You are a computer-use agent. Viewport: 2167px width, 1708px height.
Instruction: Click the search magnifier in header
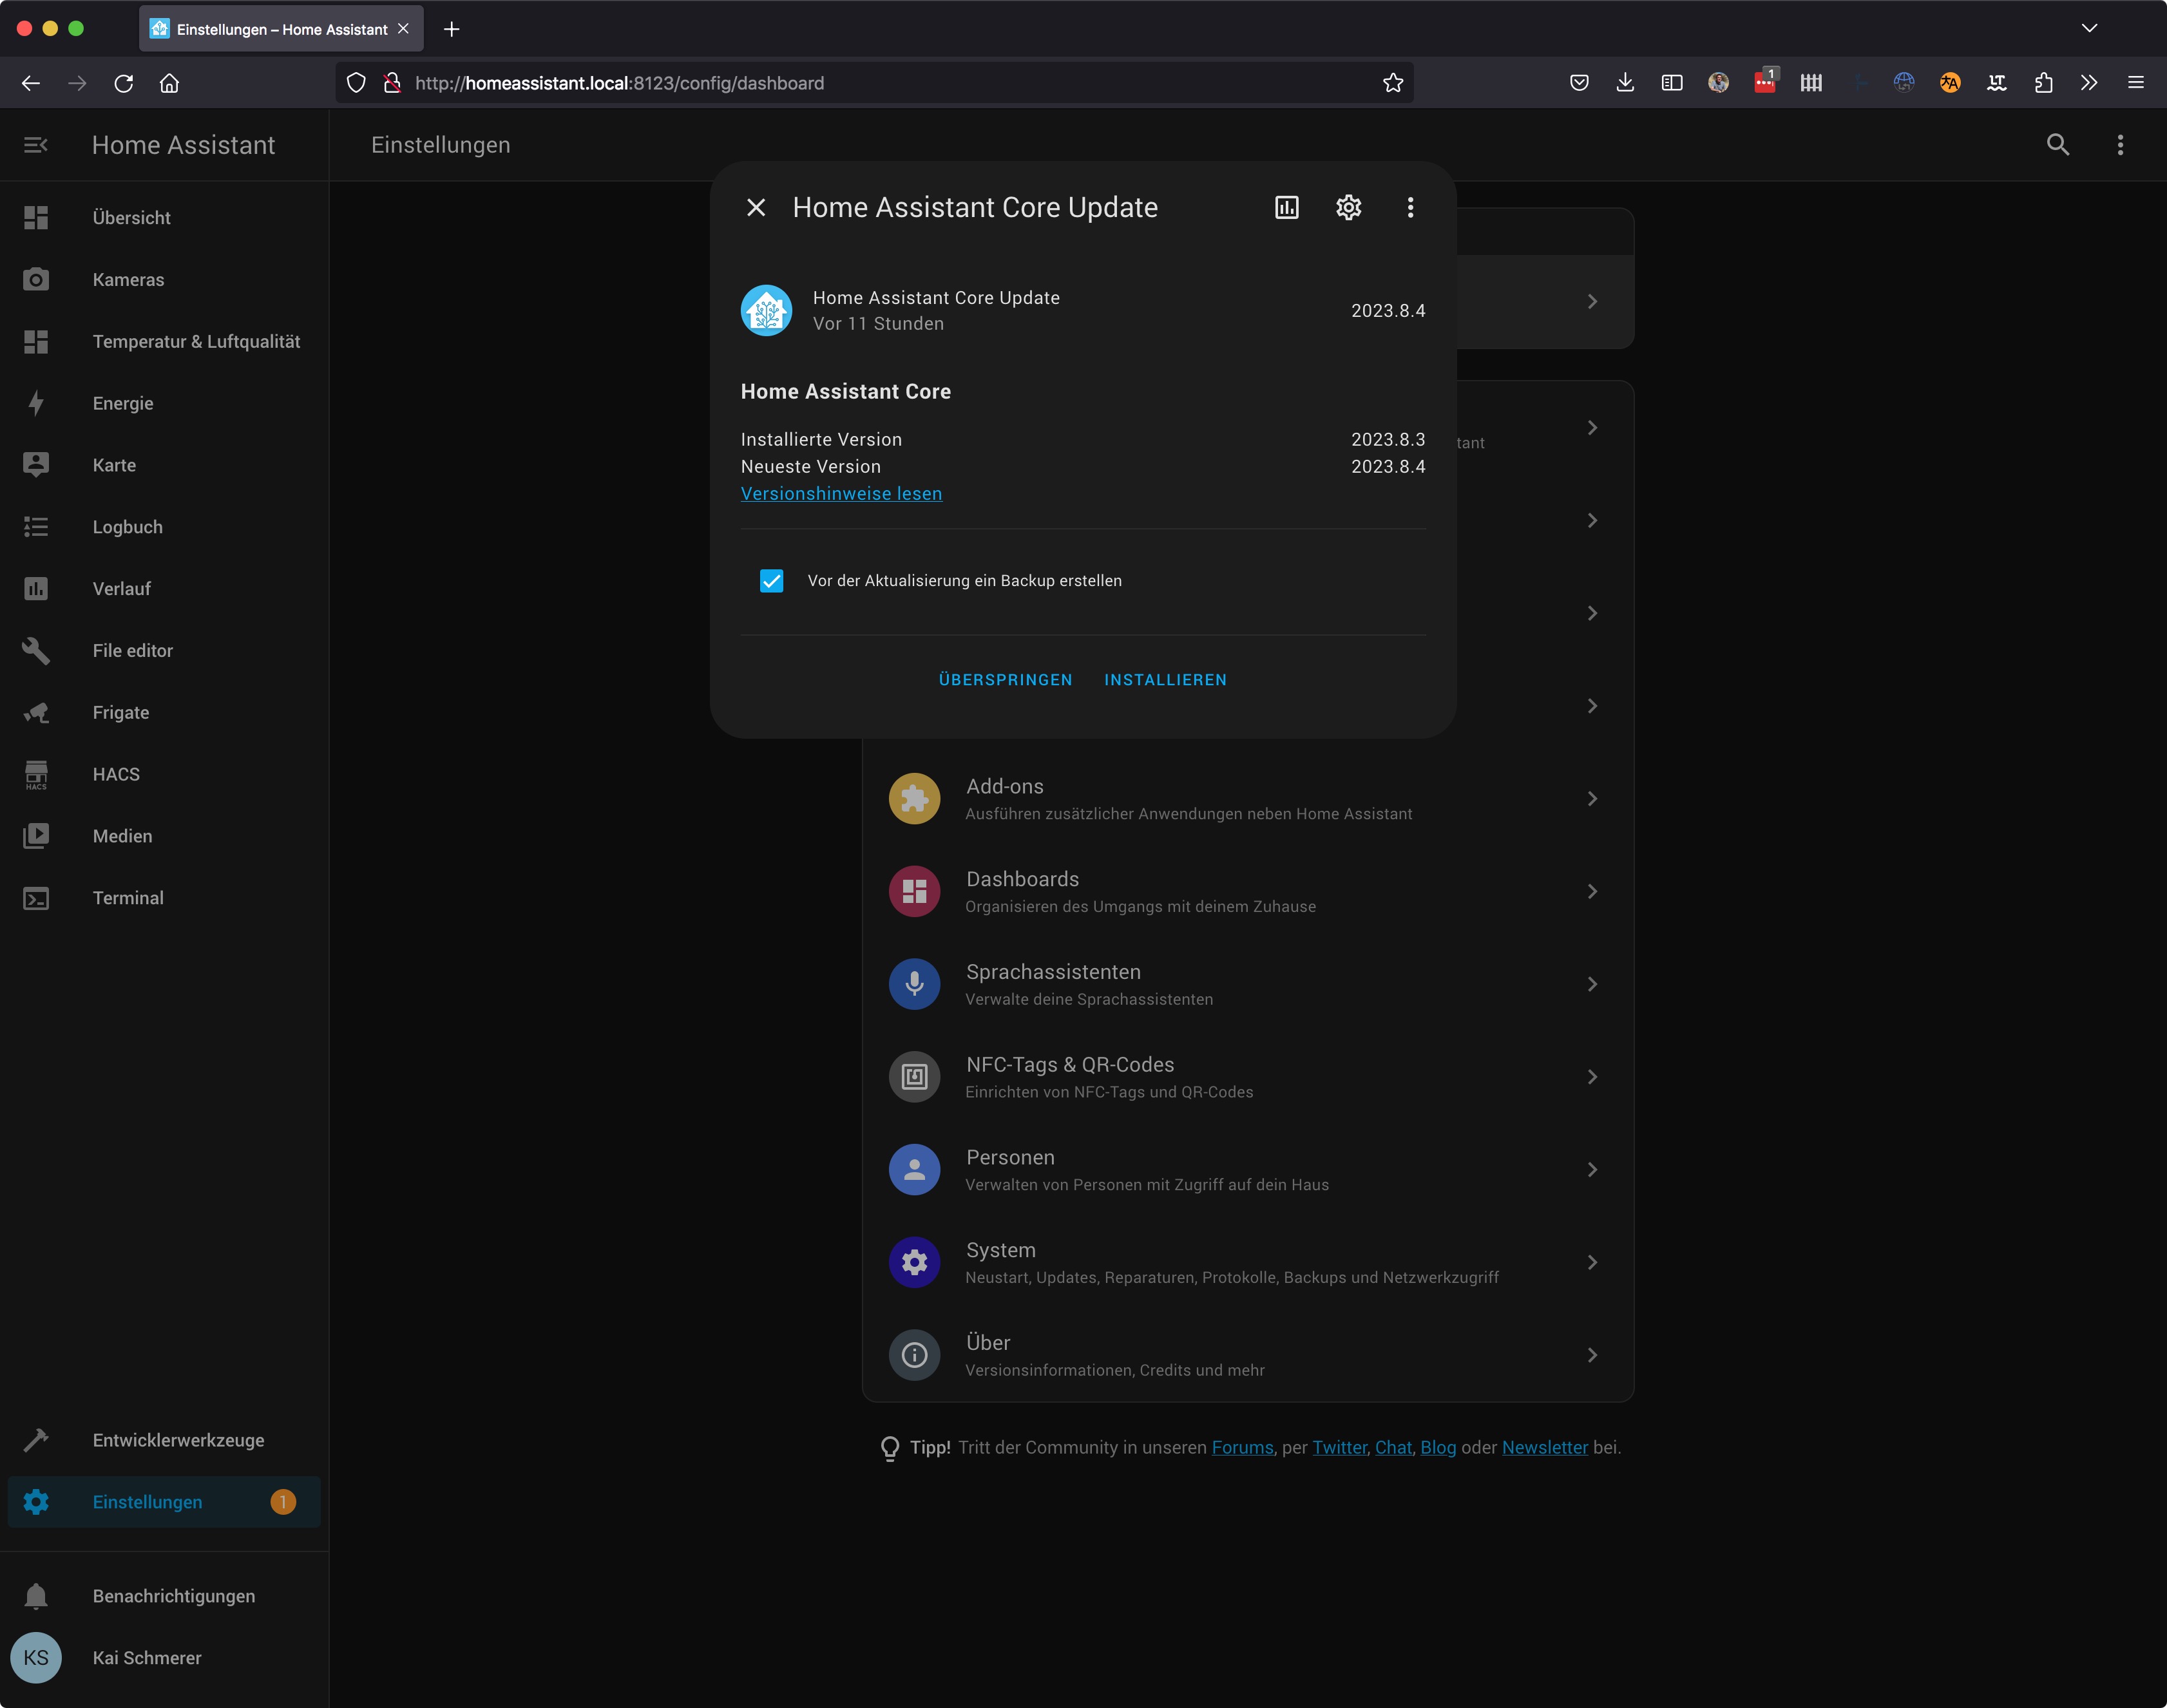(x=2057, y=145)
